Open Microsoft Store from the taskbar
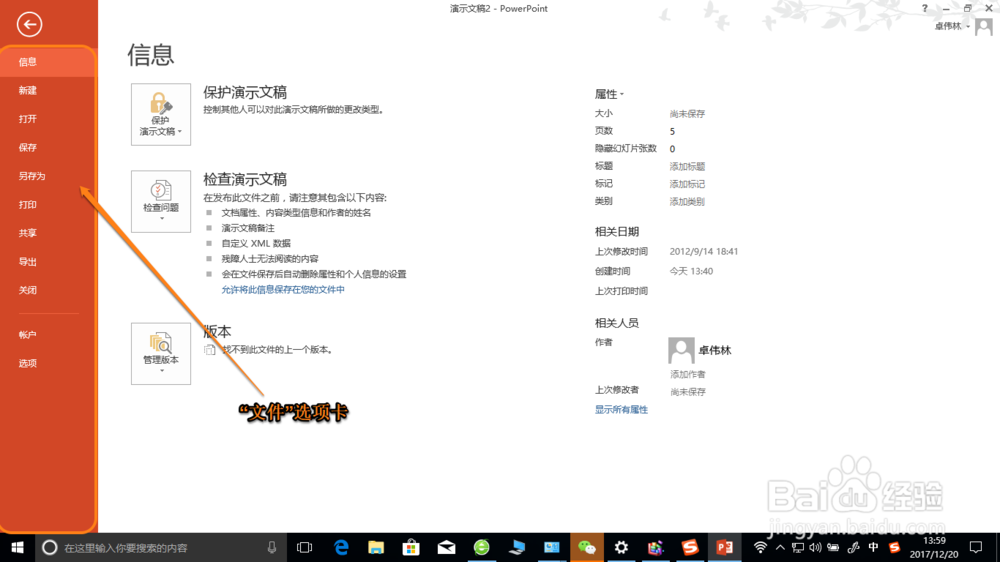Screen dimensions: 1000x562 pyautogui.click(x=411, y=547)
